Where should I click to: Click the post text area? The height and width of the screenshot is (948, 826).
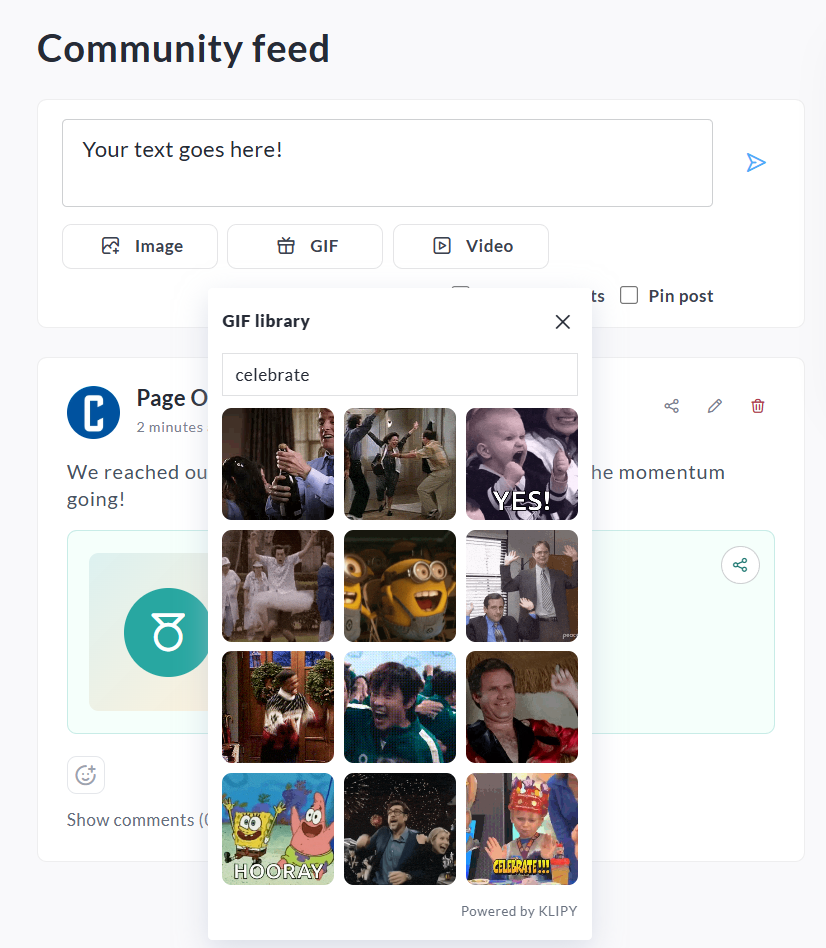[x=387, y=163]
